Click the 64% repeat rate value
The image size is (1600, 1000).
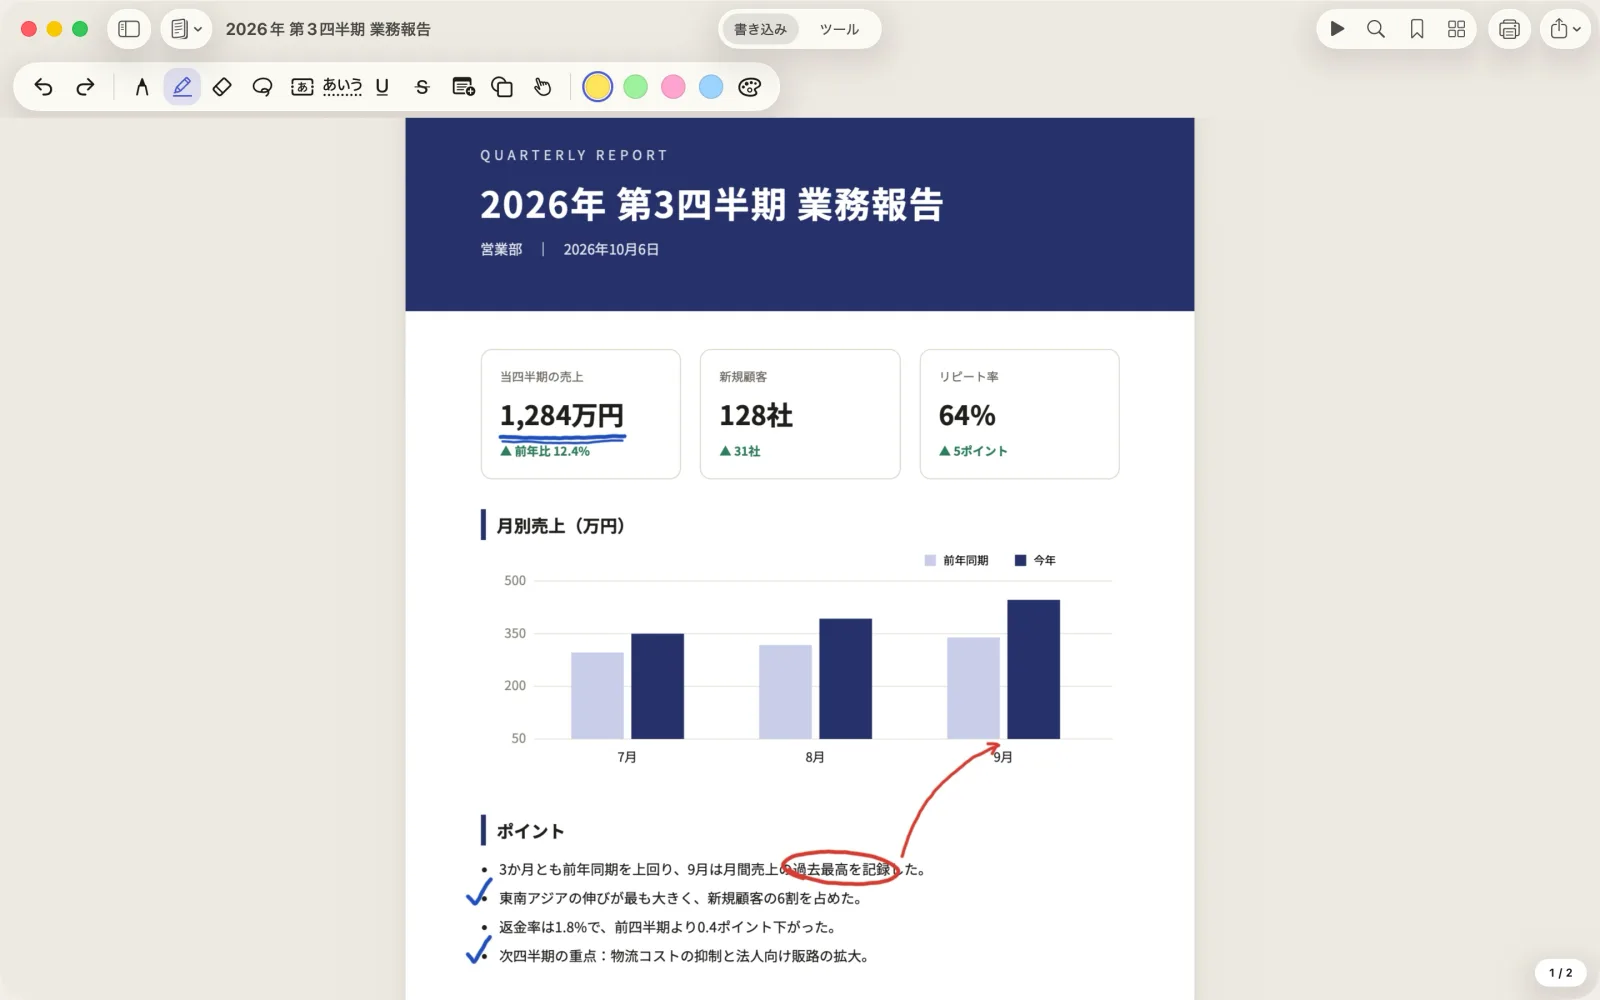click(x=967, y=415)
